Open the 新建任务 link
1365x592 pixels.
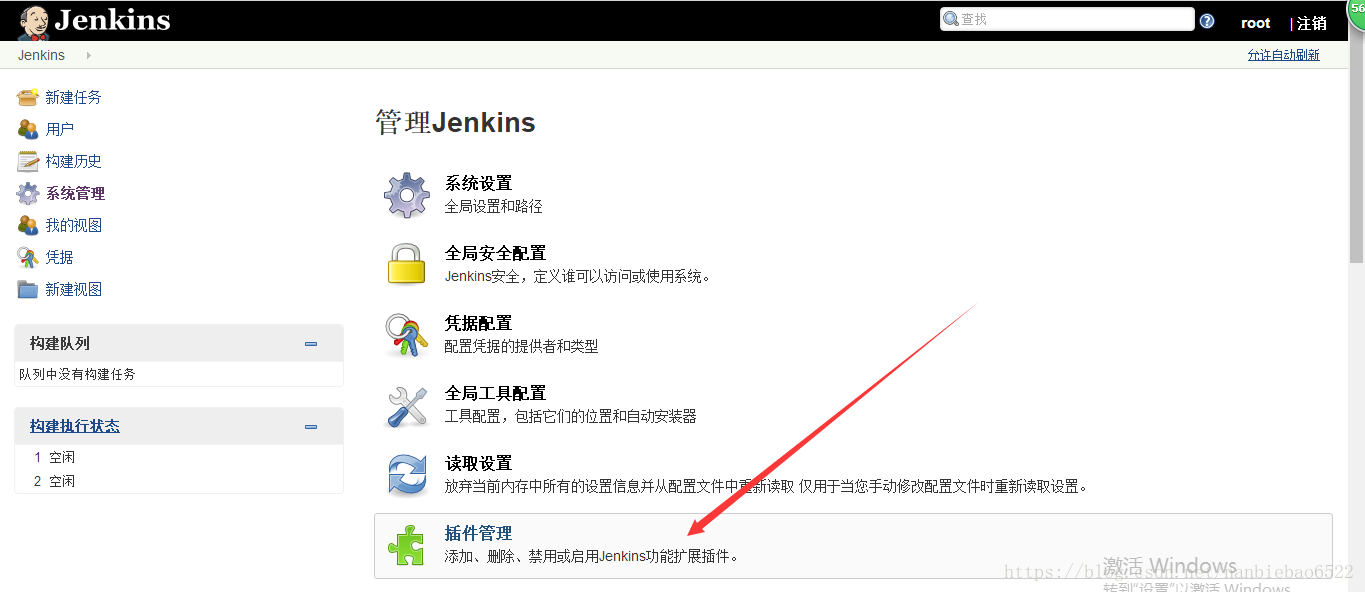coord(73,97)
